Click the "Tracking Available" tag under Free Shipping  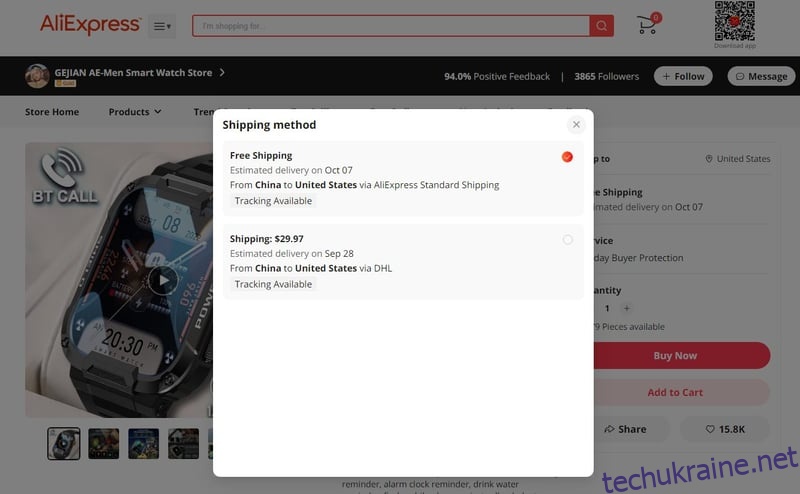coord(273,201)
